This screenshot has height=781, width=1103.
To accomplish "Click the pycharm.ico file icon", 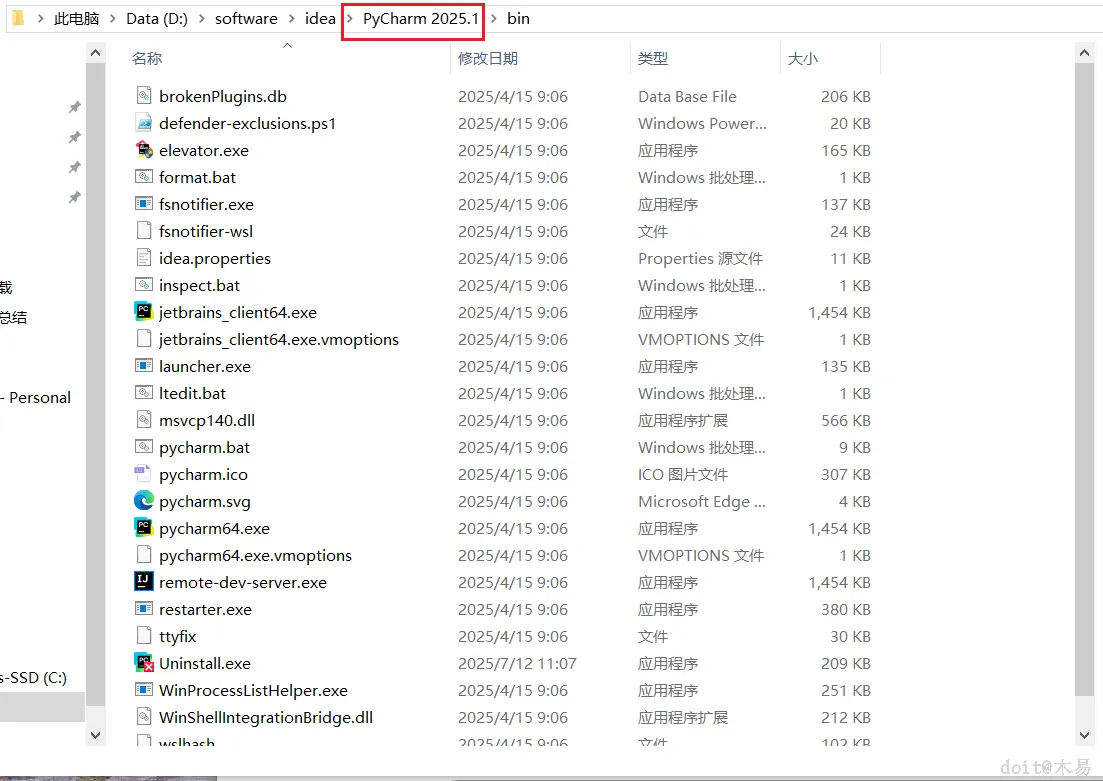I will click(144, 474).
